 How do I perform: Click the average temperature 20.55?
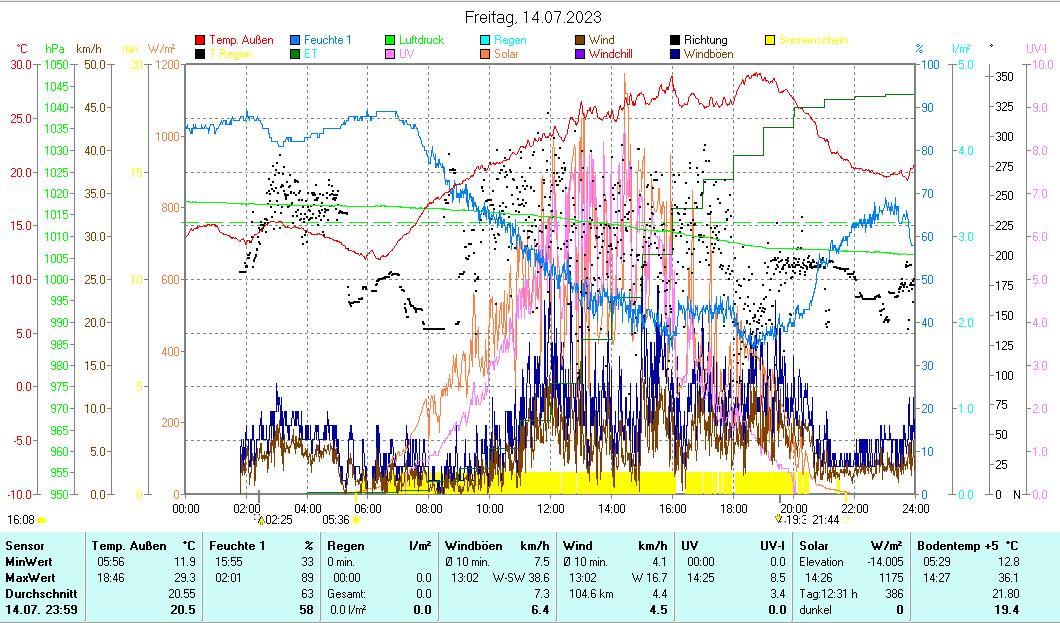click(x=182, y=594)
